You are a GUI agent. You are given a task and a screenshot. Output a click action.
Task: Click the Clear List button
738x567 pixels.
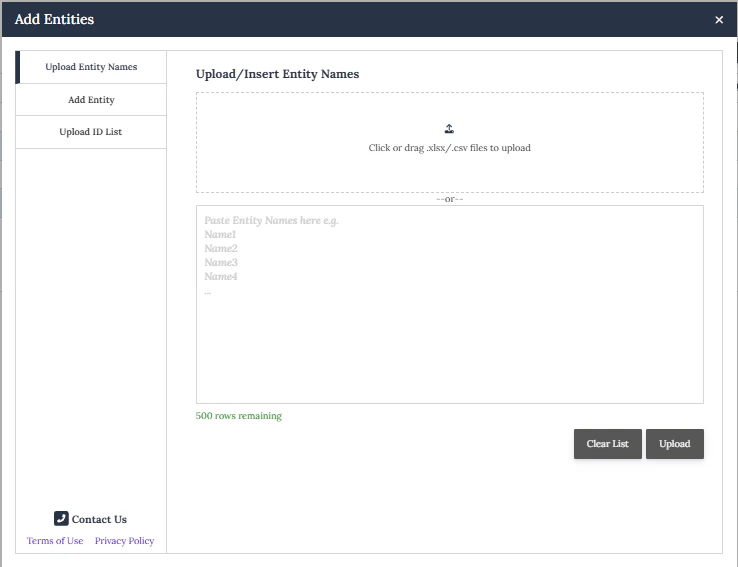607,444
